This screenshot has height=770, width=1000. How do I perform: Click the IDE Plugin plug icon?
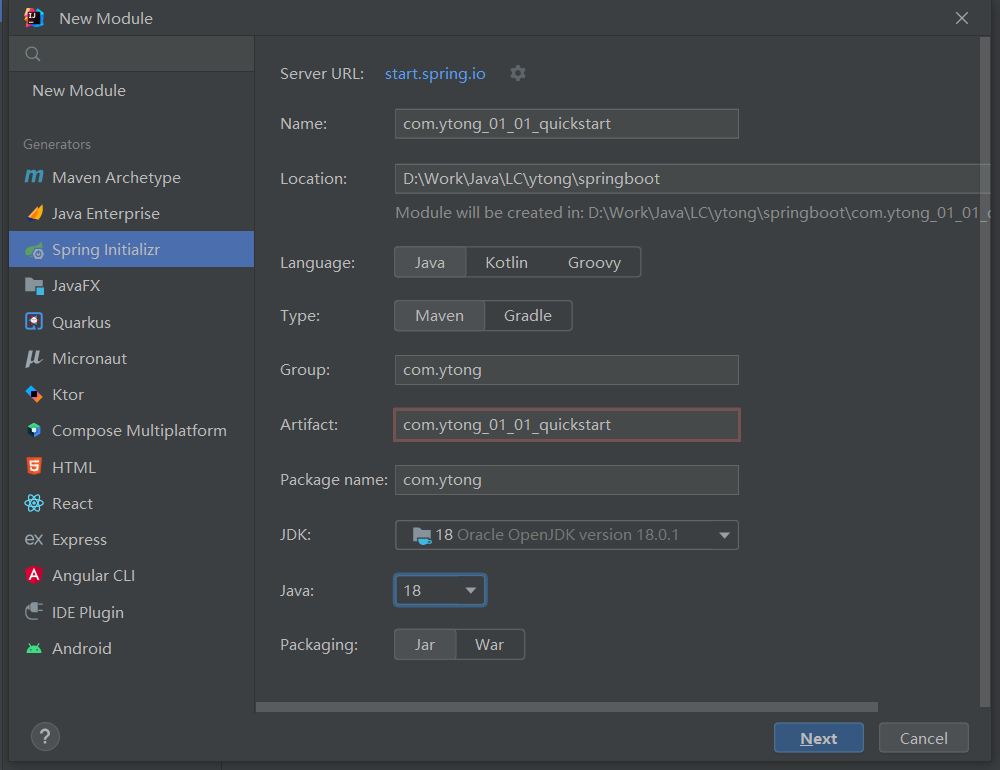click(x=34, y=612)
